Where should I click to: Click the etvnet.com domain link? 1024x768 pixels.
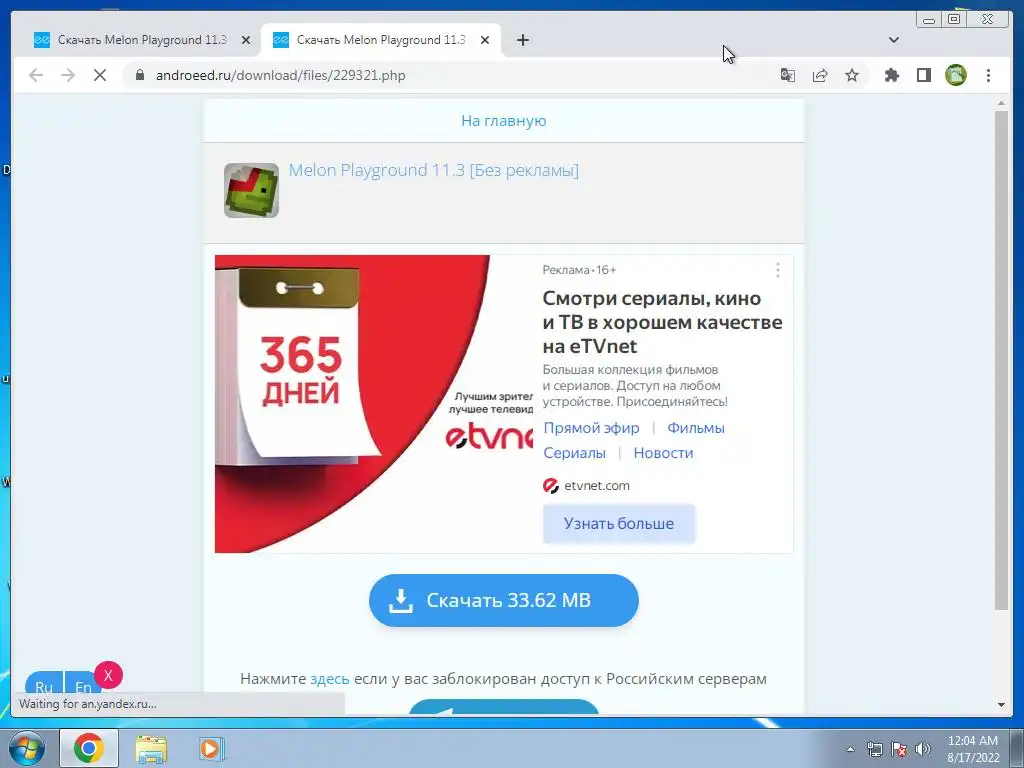click(x=596, y=485)
